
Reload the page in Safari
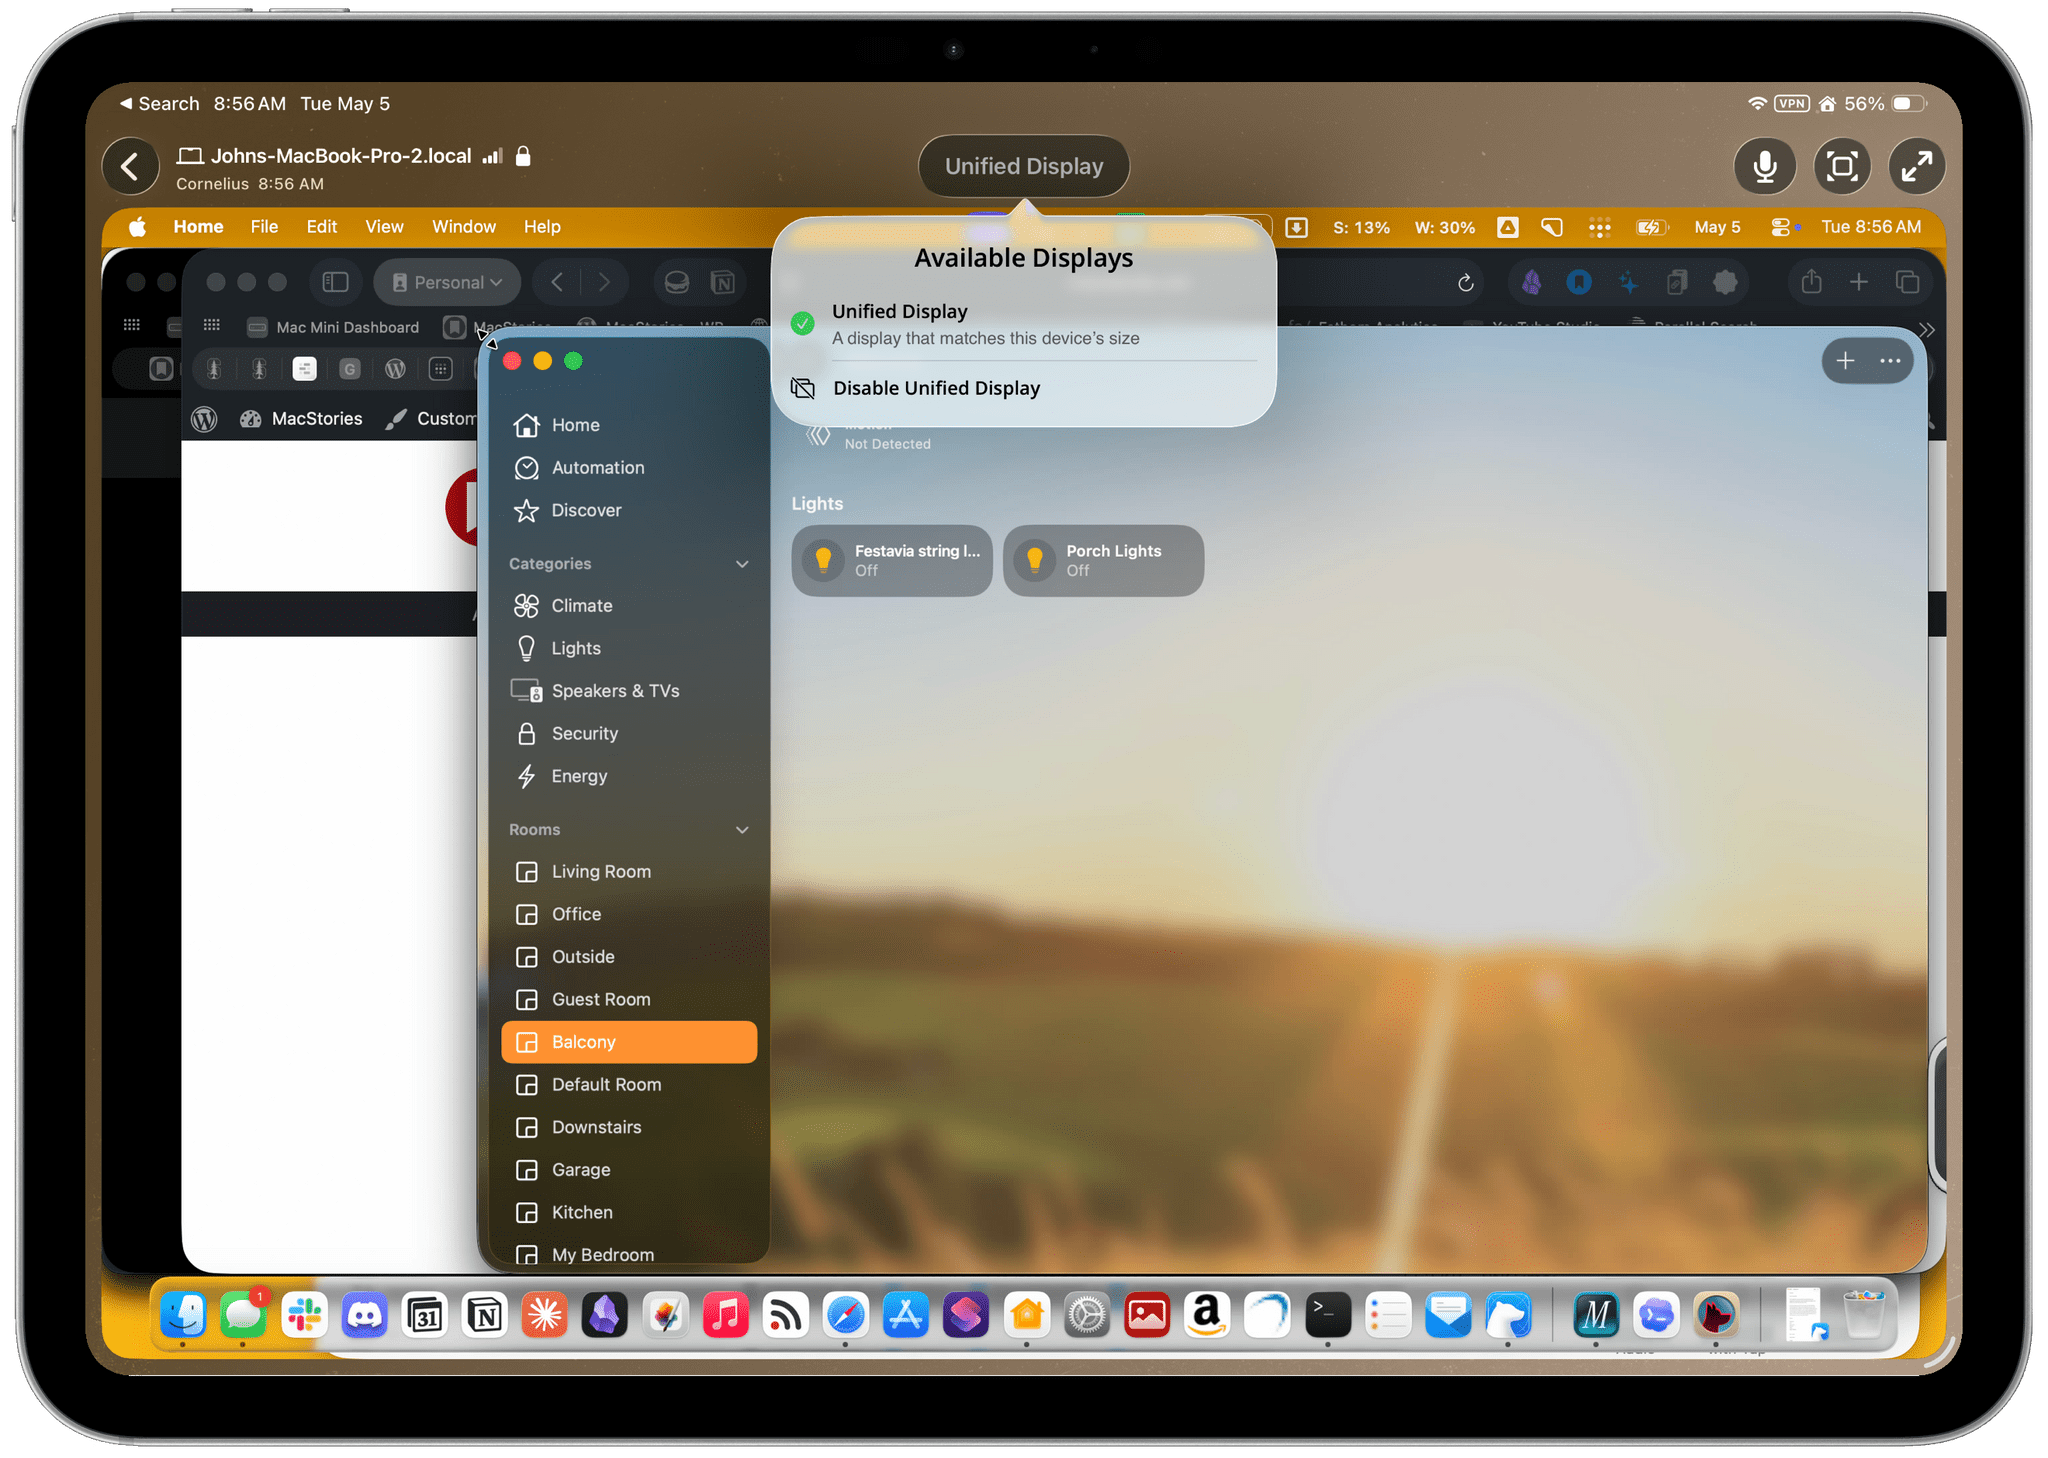click(1466, 283)
